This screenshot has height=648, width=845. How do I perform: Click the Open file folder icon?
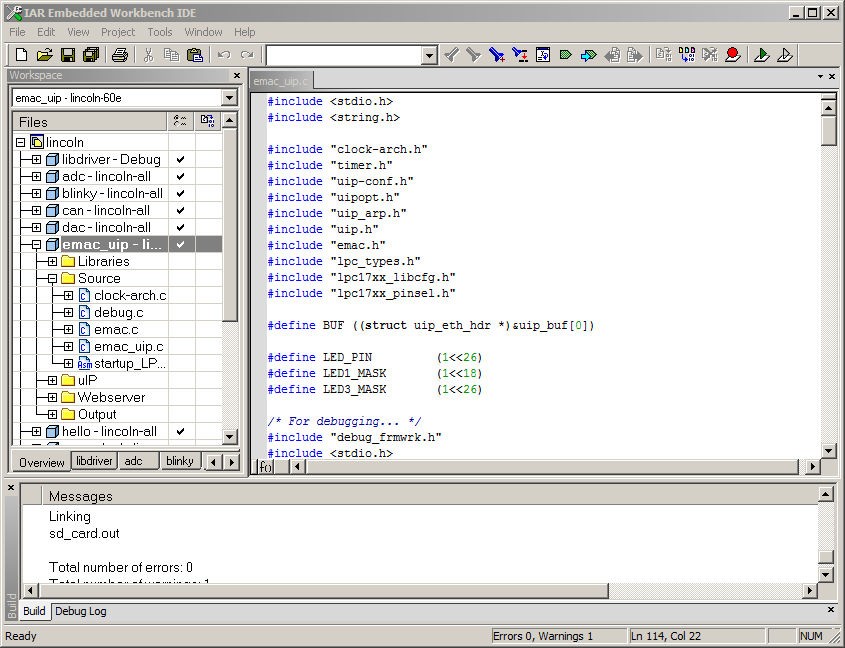point(44,55)
